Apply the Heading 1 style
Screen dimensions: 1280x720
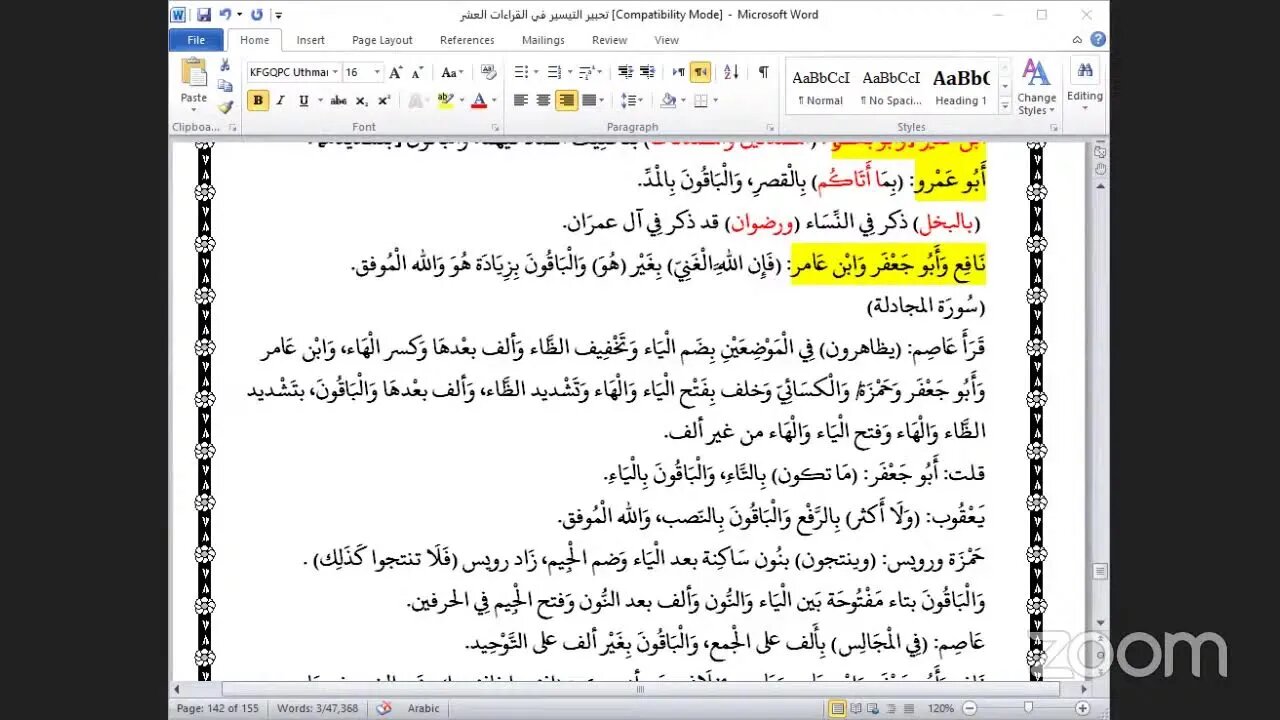(x=961, y=87)
